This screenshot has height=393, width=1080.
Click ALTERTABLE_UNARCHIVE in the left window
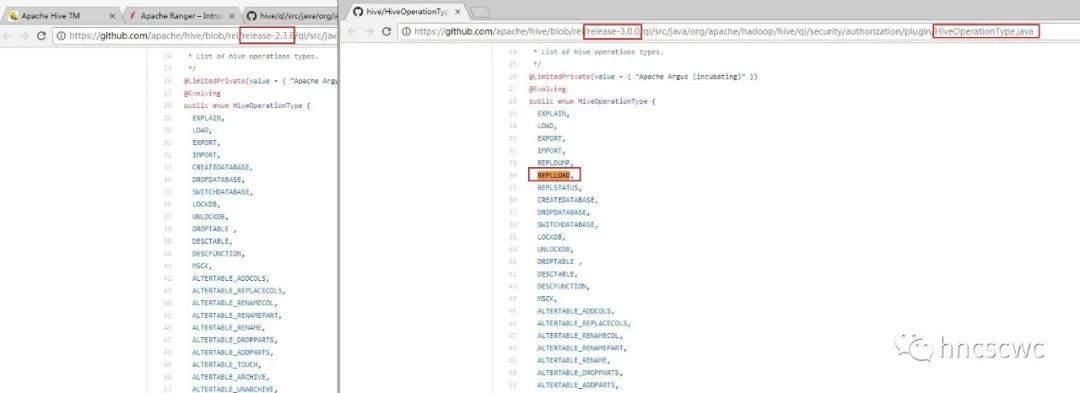235,389
